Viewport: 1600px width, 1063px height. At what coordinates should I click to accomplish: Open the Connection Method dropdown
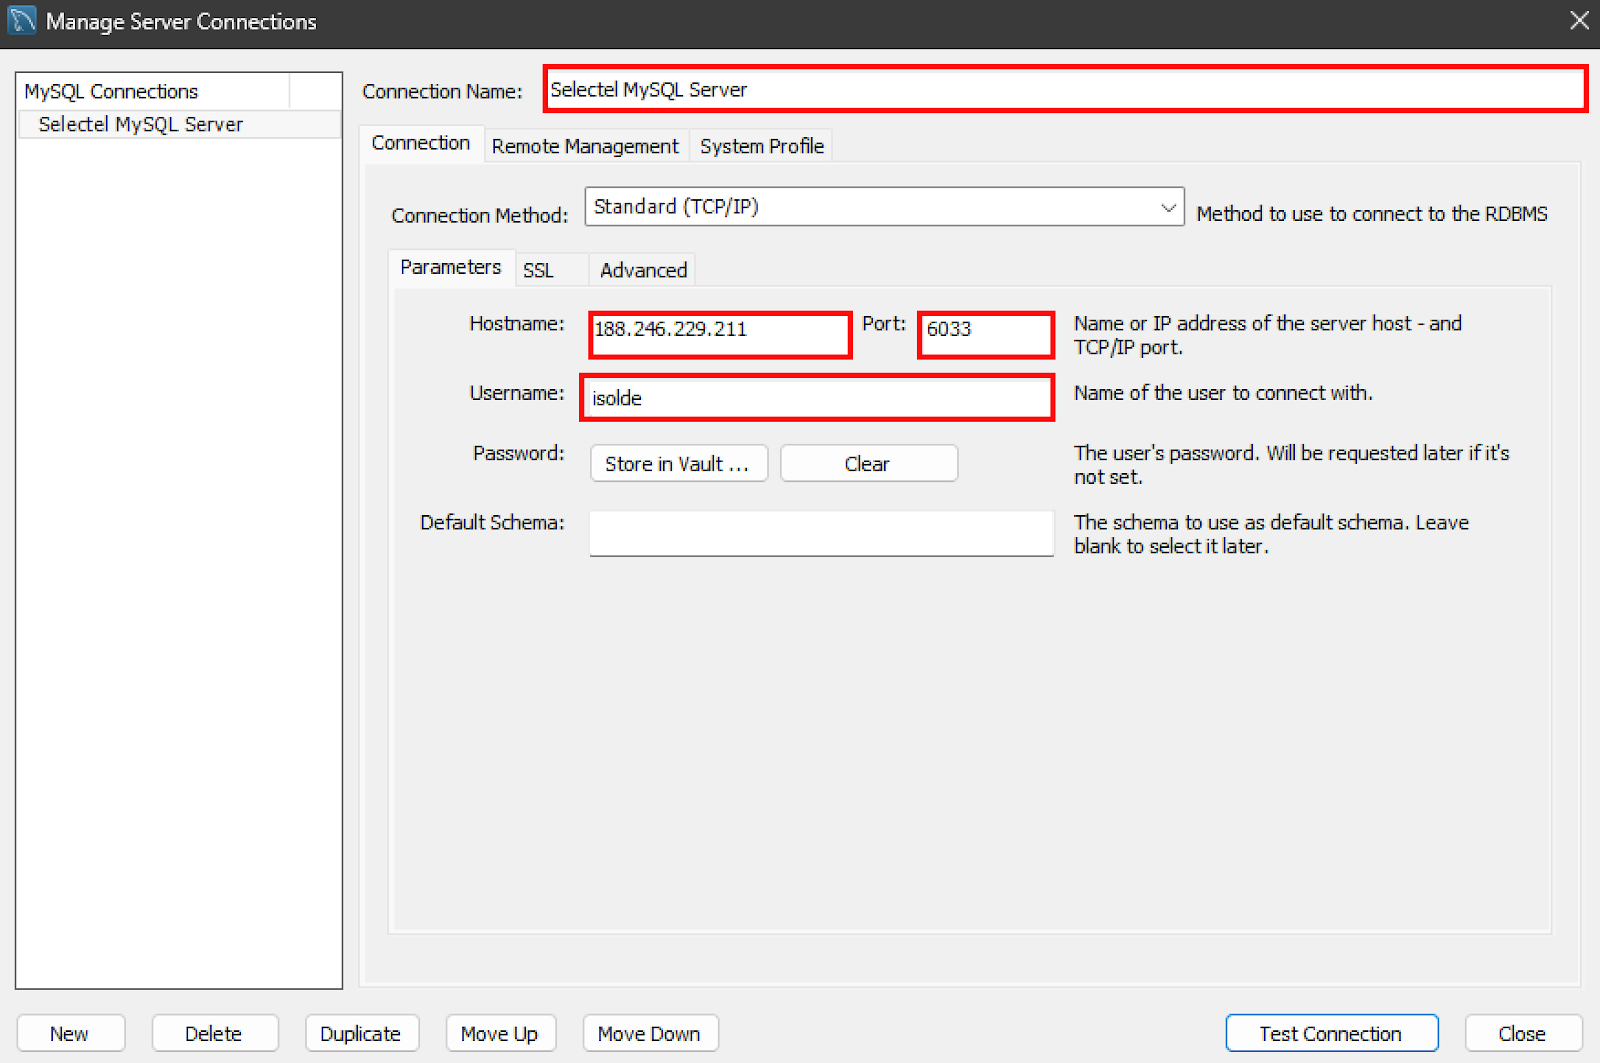pyautogui.click(x=884, y=207)
